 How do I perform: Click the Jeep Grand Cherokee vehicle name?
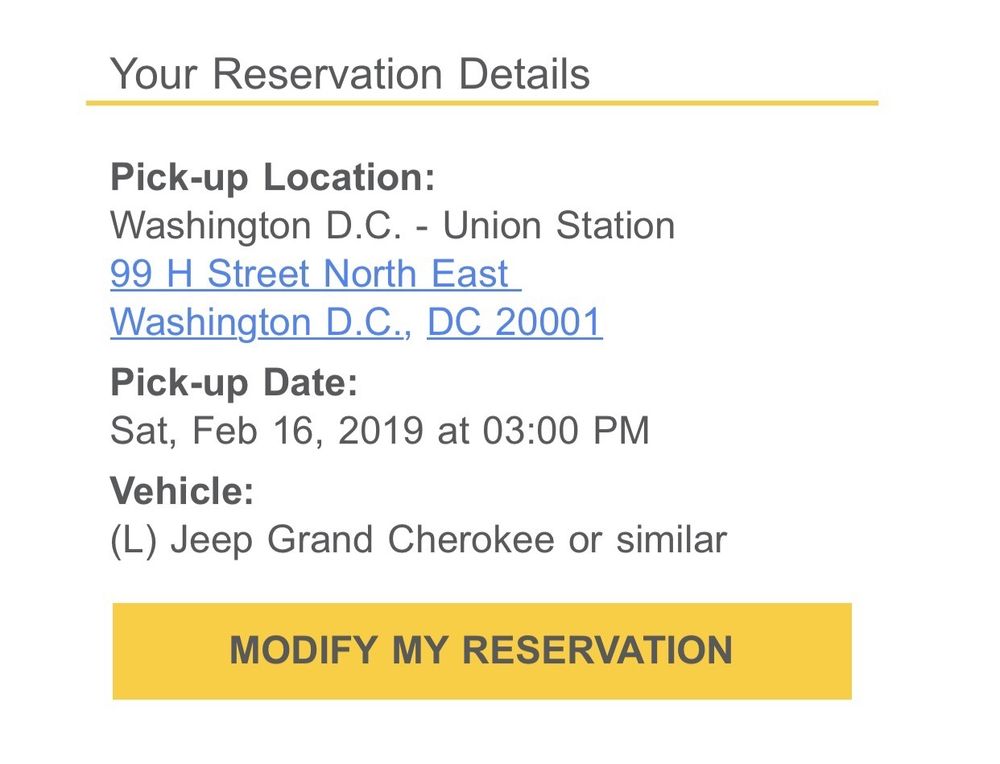[360, 540]
